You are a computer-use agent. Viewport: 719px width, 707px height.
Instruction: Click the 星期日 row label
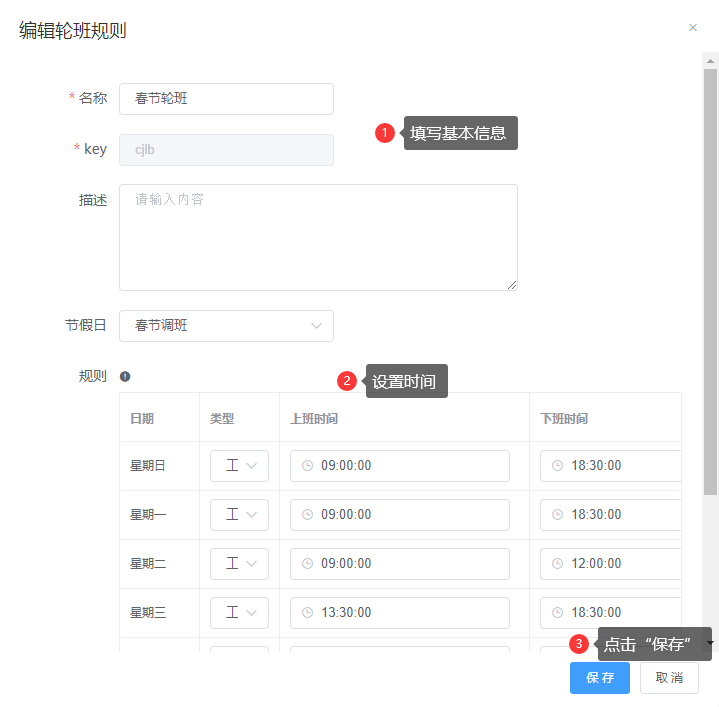(x=148, y=466)
